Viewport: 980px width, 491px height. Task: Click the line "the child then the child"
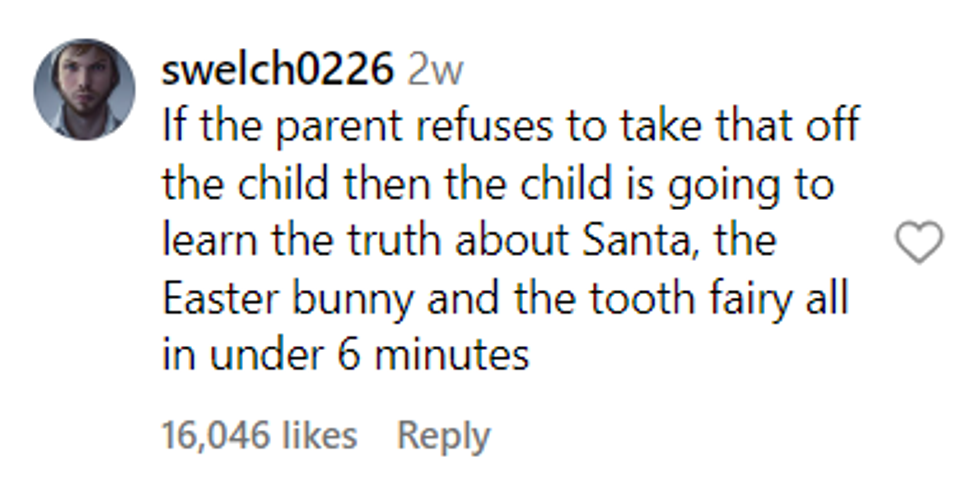(498, 185)
